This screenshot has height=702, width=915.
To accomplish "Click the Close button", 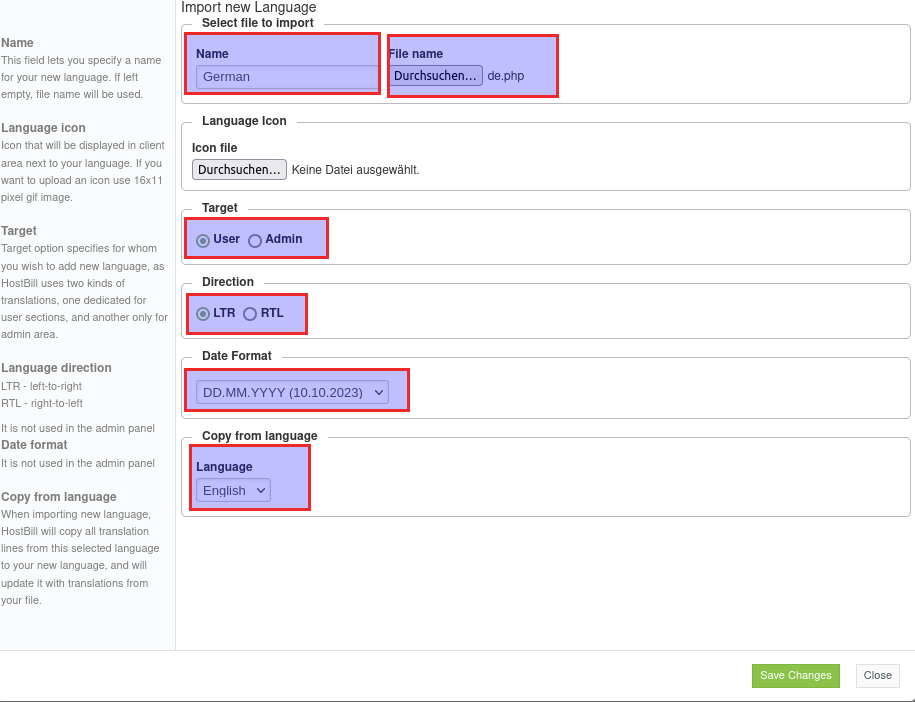I will tap(877, 675).
